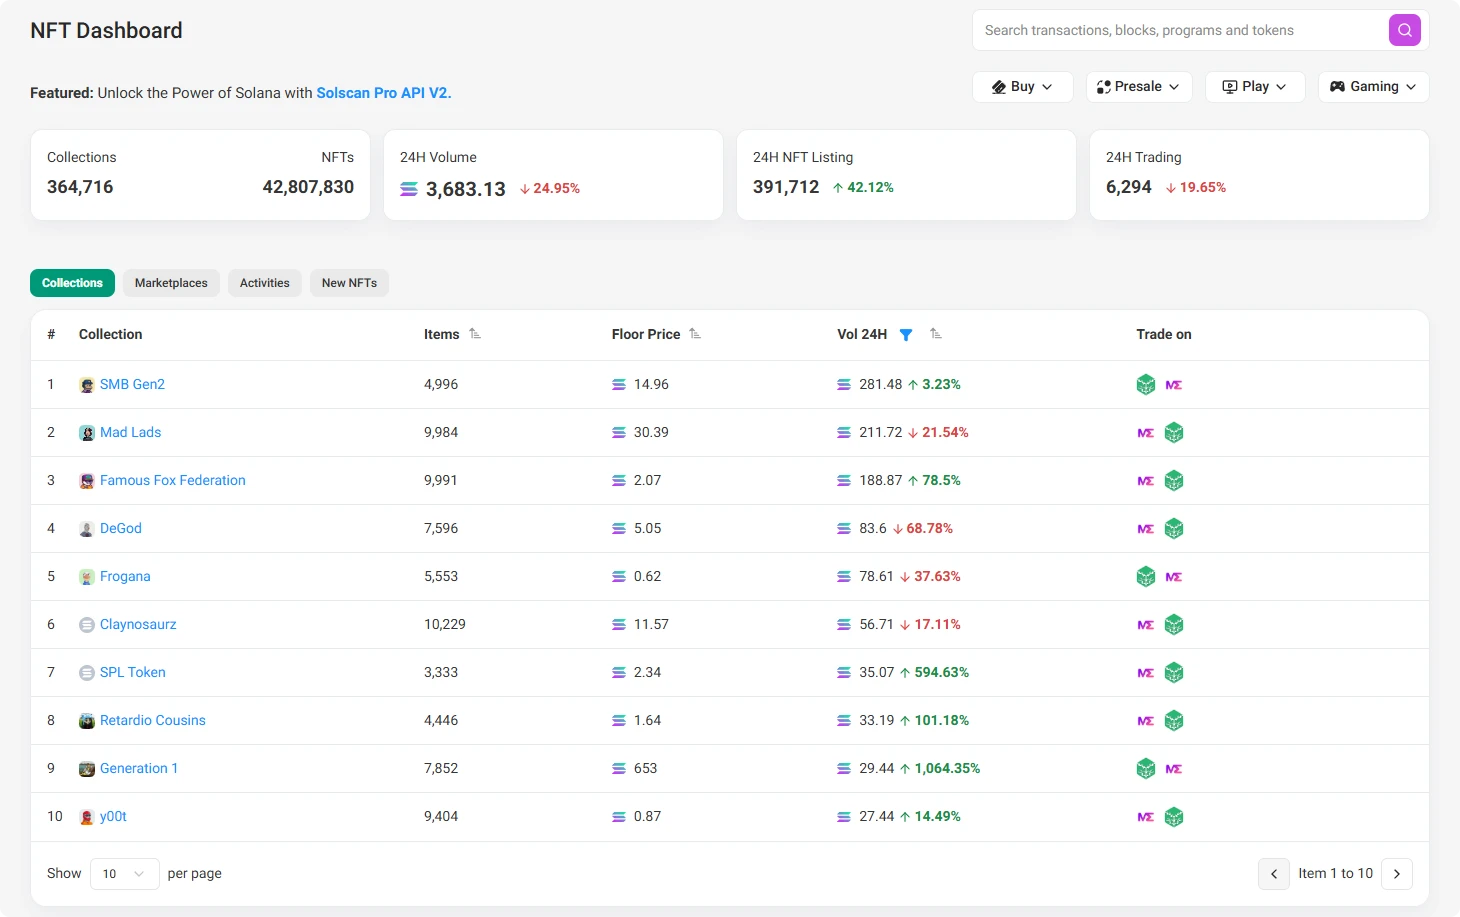Open Magic Eden for Mad Lads
The width and height of the screenshot is (1460, 917).
coord(1145,432)
